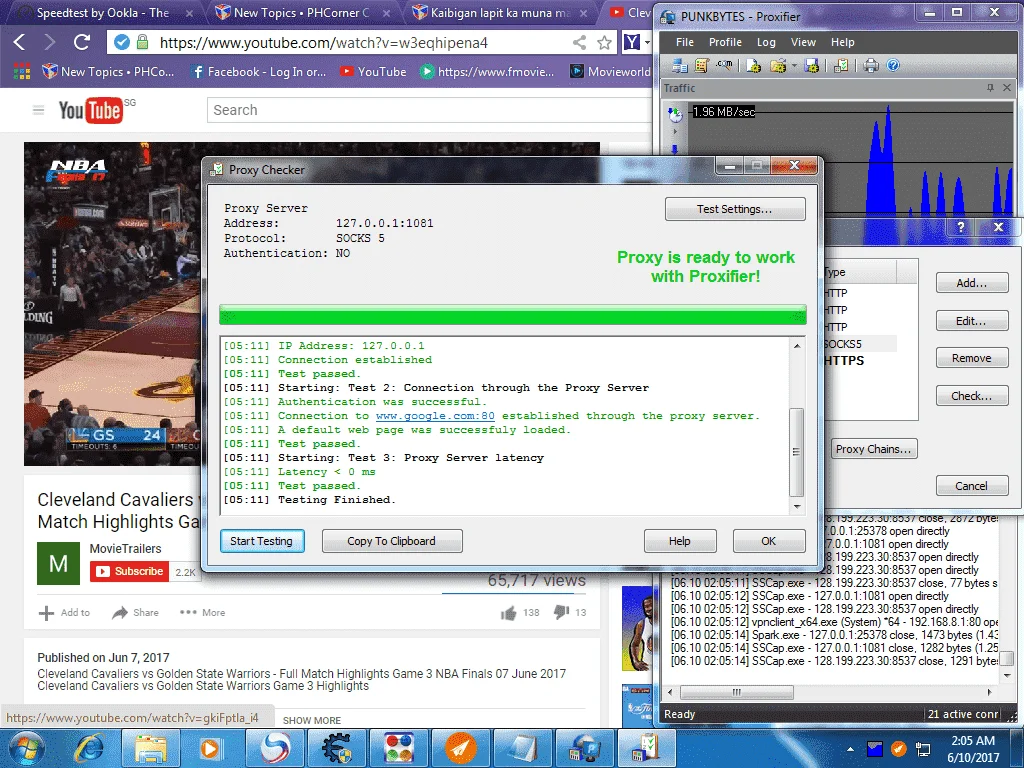Click the Save Profile floppy icon
This screenshot has width=1024, height=768.
pos(812,65)
